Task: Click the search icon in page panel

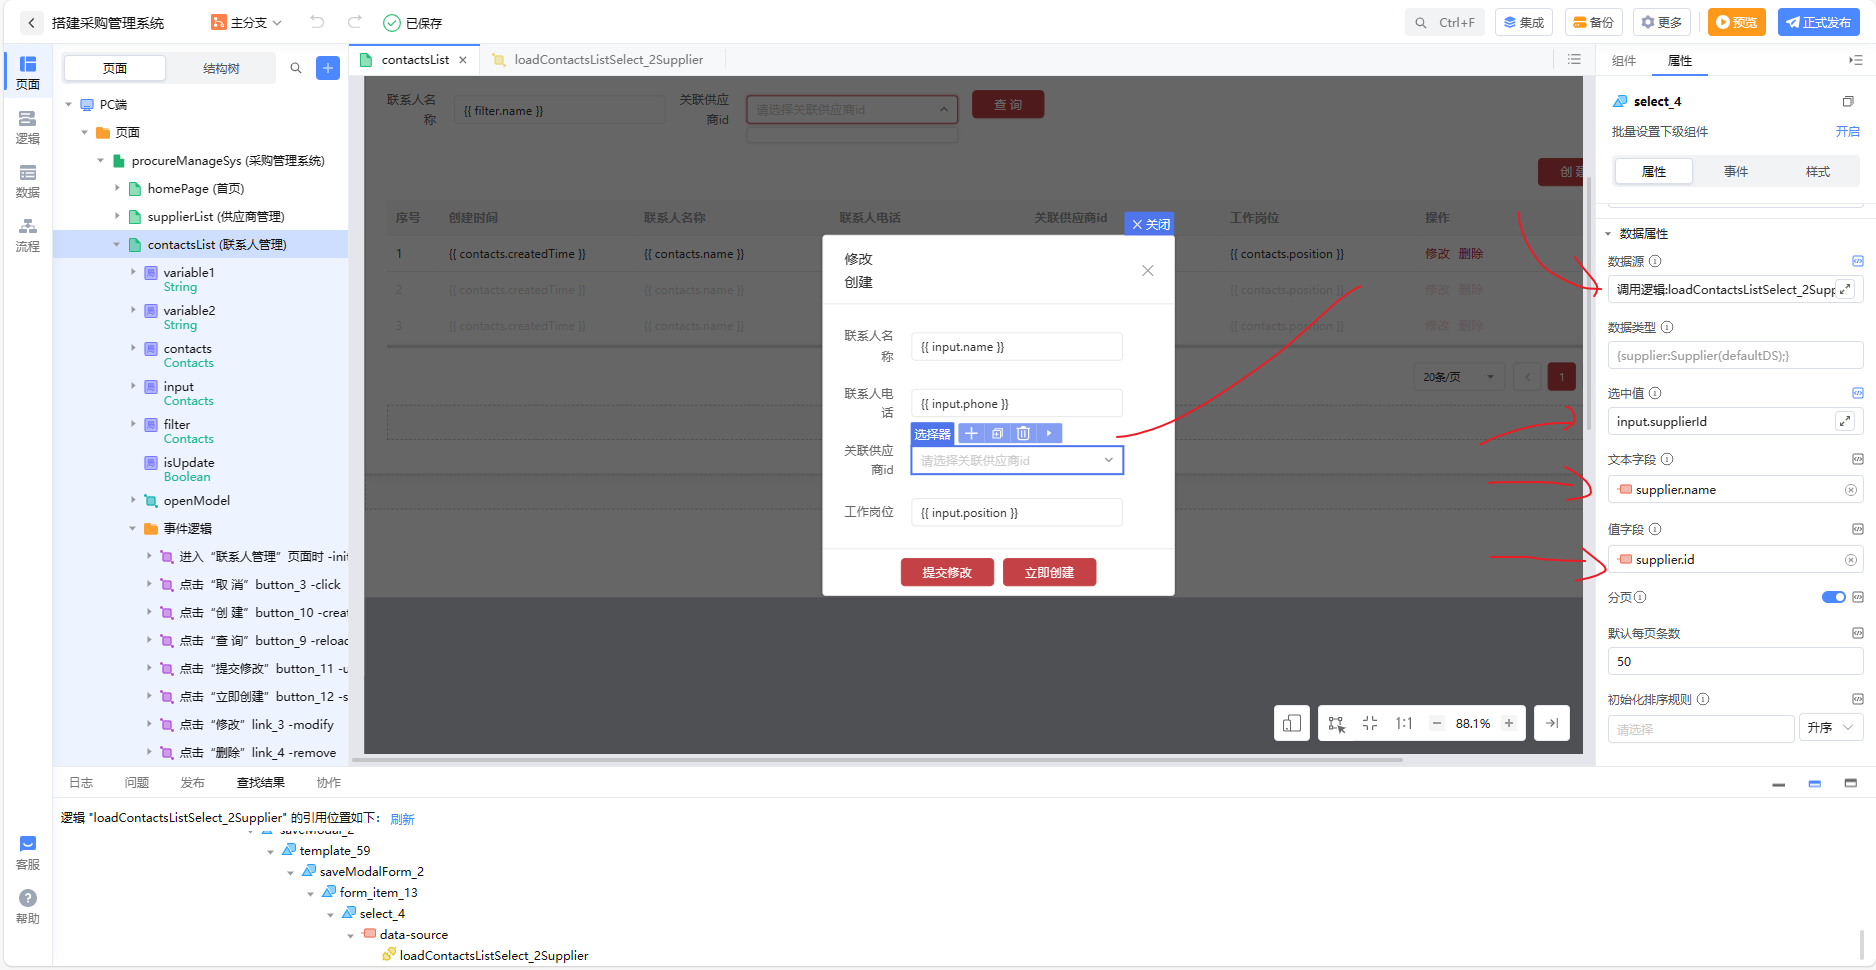Action: click(296, 68)
